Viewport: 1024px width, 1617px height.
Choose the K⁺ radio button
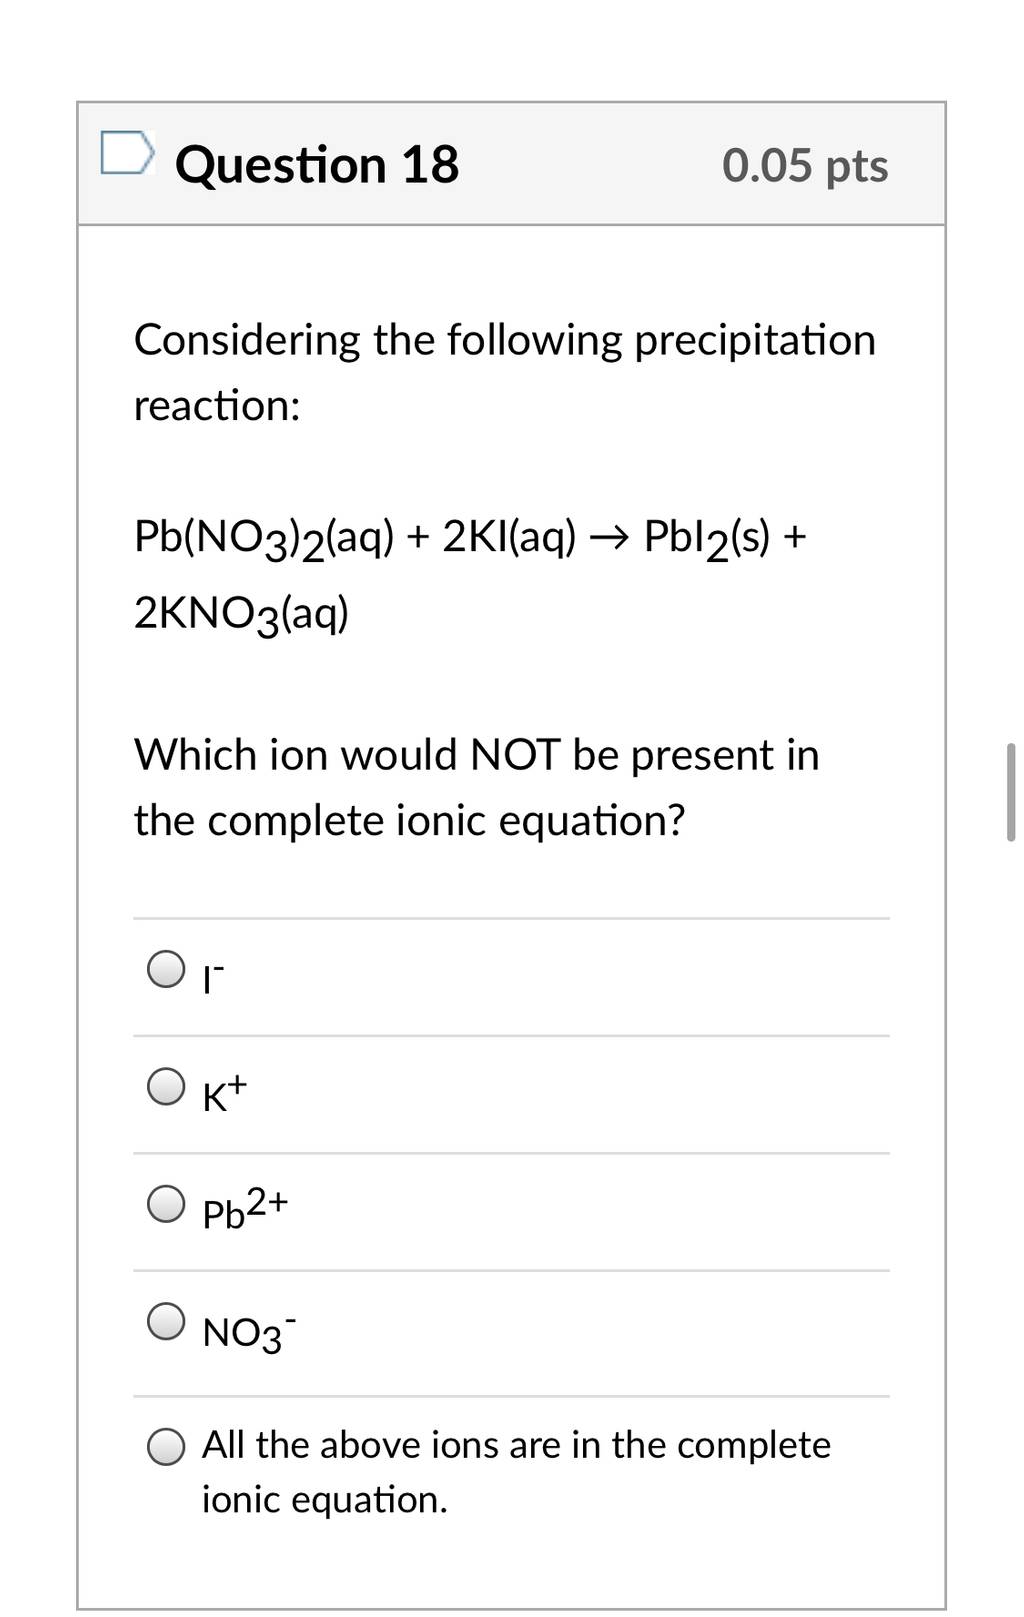pyautogui.click(x=166, y=1086)
